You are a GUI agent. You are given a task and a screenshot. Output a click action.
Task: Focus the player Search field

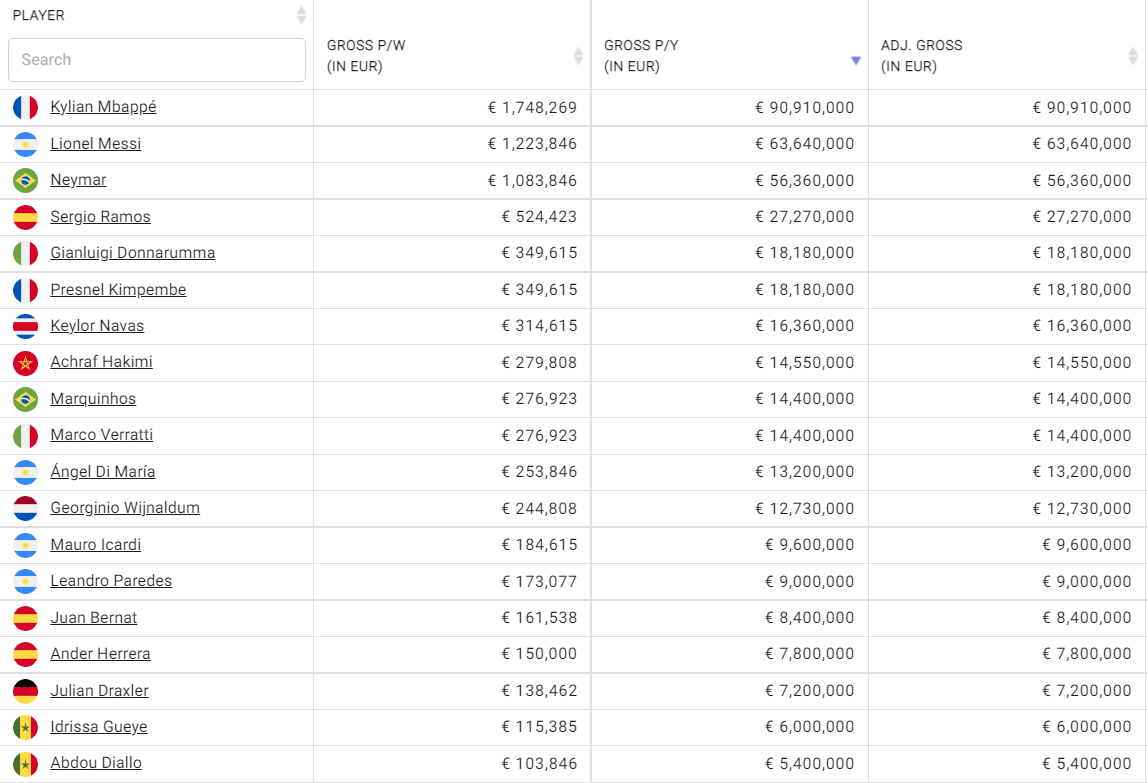(x=157, y=60)
